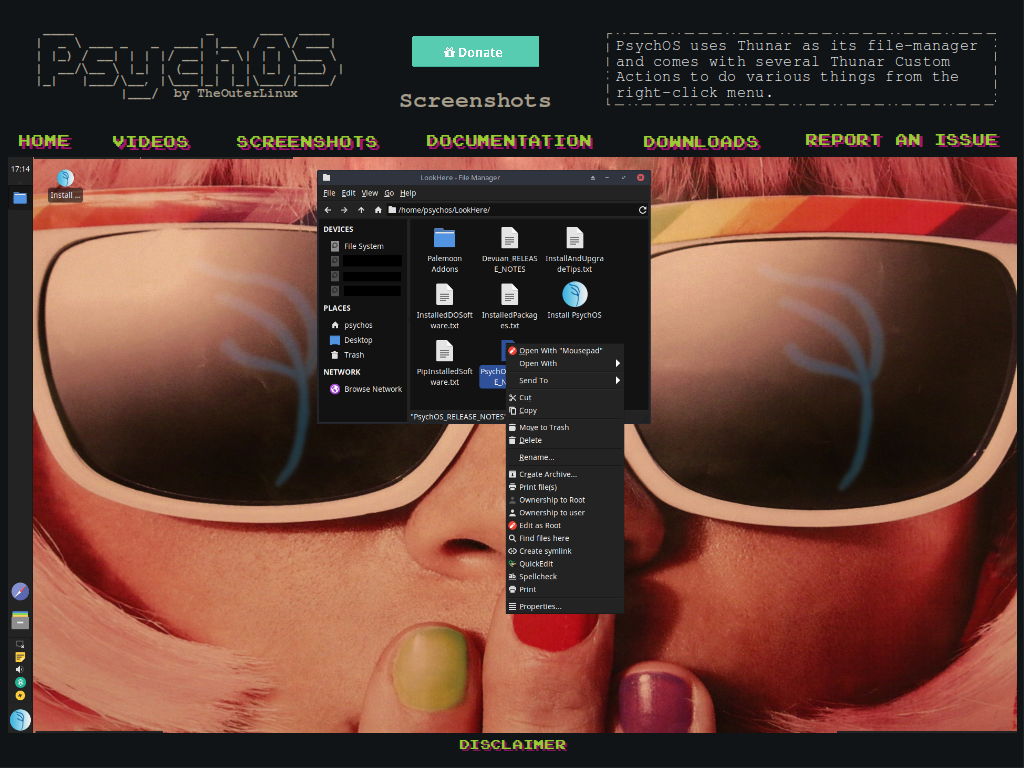Open the screen tray icon with small x
The height and width of the screenshot is (768, 1024).
(x=20, y=645)
